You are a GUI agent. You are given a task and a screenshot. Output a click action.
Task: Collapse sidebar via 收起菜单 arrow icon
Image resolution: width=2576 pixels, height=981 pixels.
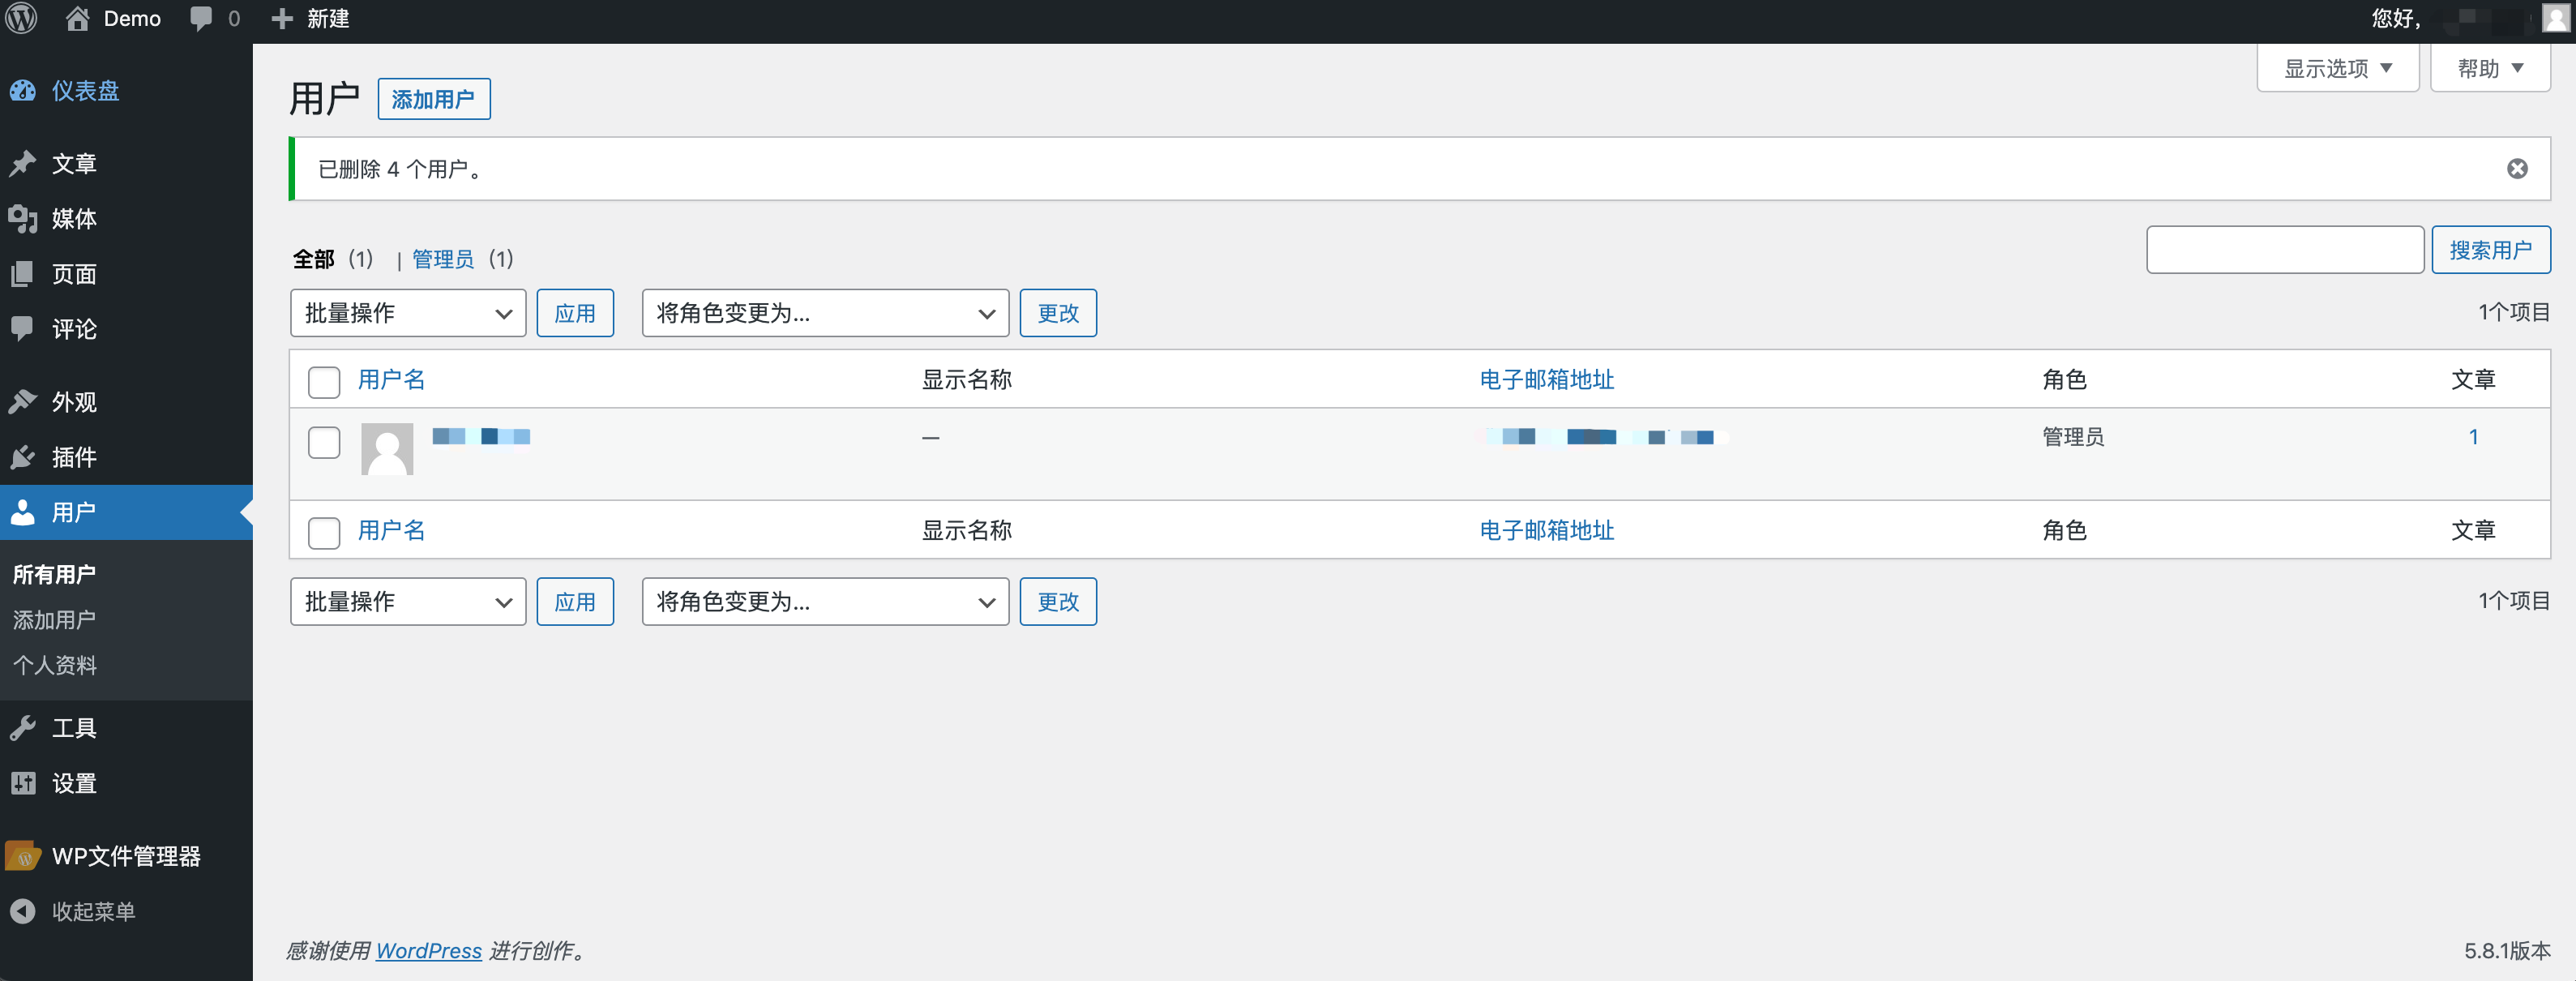point(22,910)
